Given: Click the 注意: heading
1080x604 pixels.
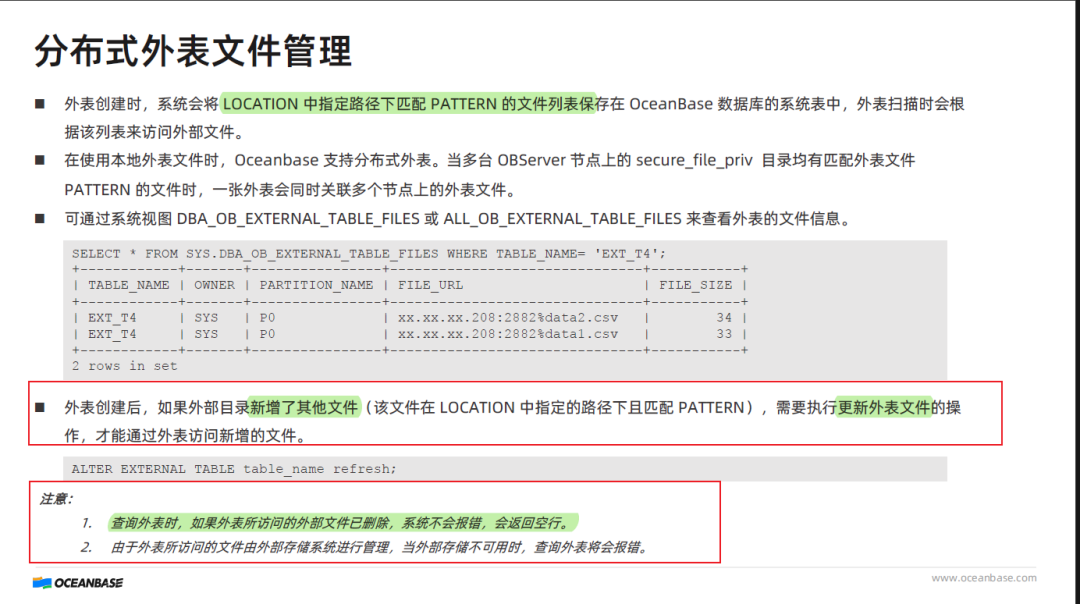Looking at the screenshot, I should click(56, 499).
